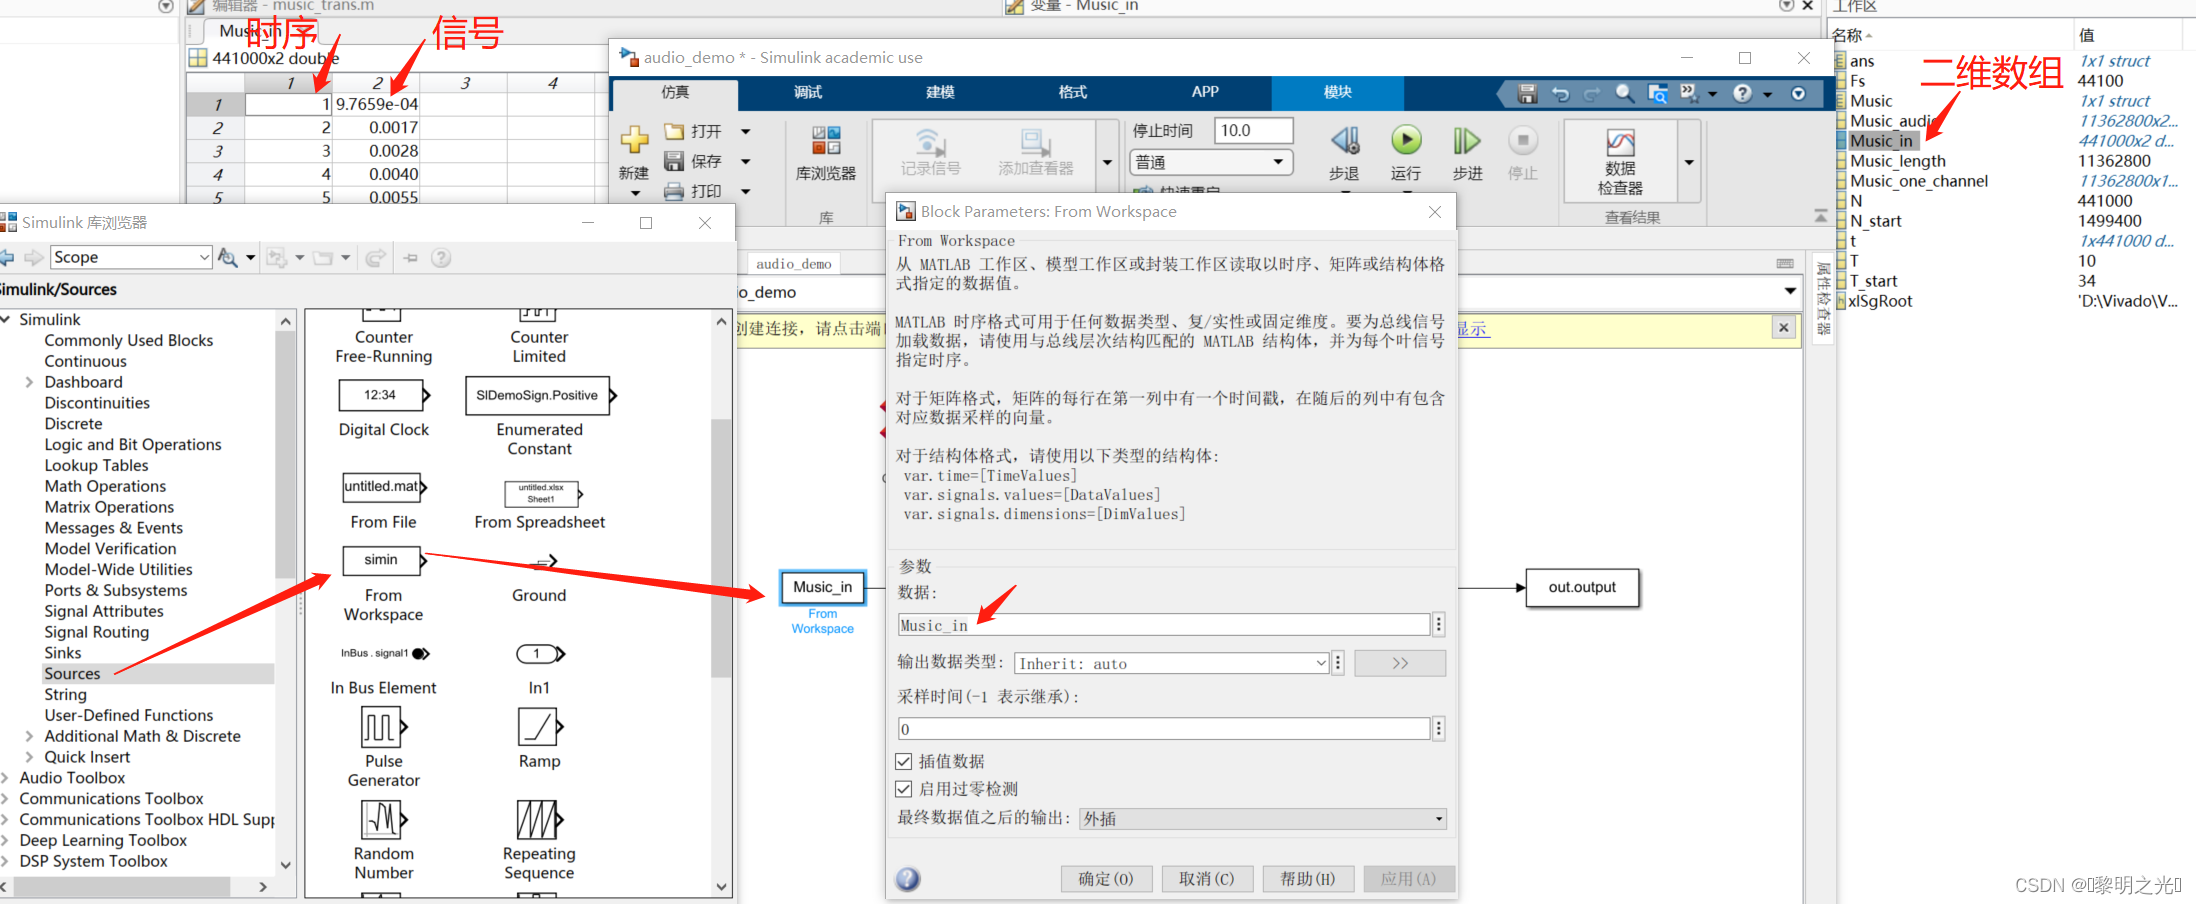This screenshot has height=904, width=2196.
Task: Select the Random Number block icon
Action: coord(384,820)
